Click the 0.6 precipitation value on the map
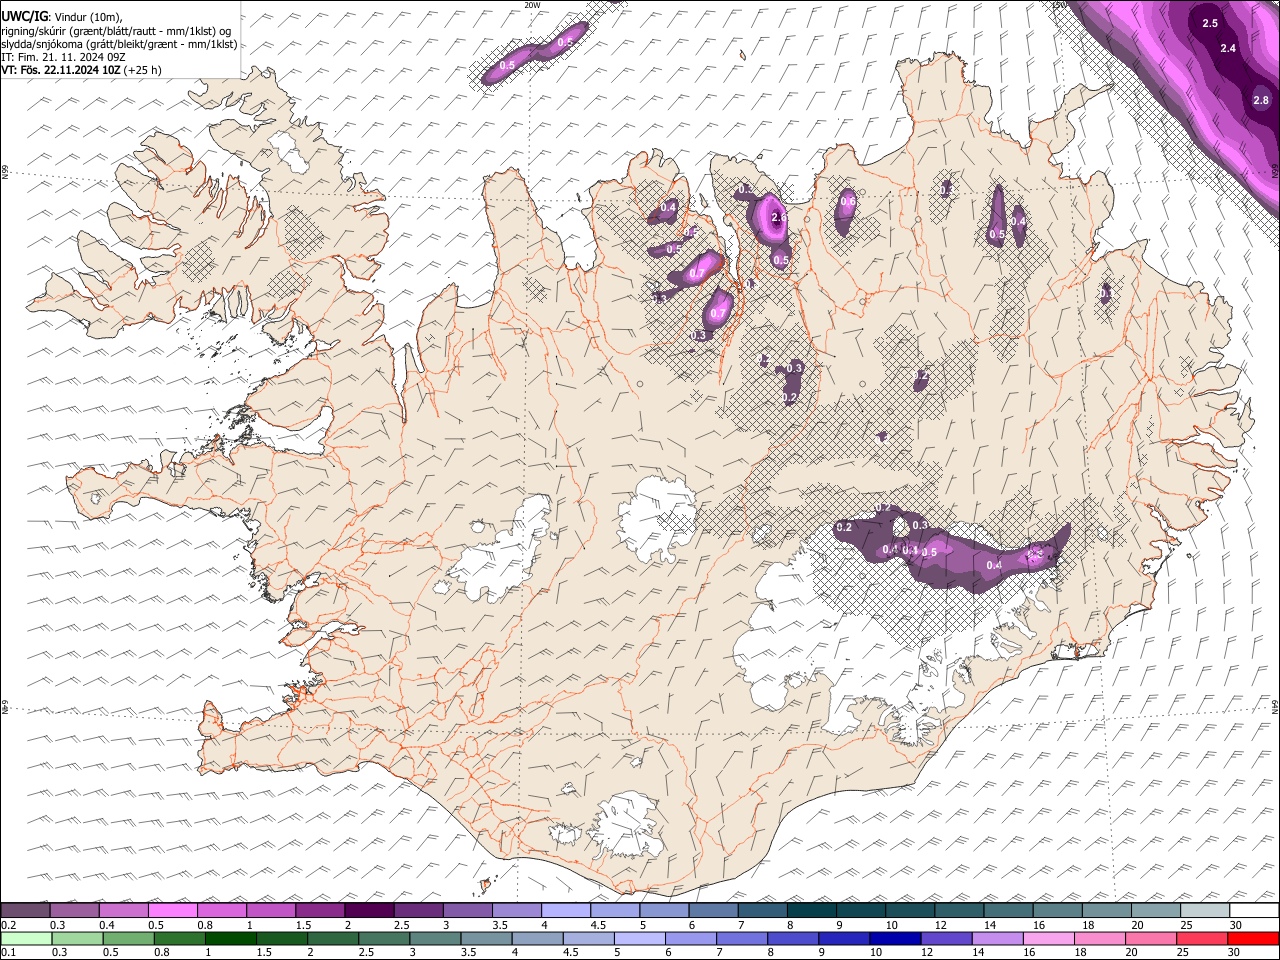 coord(848,202)
